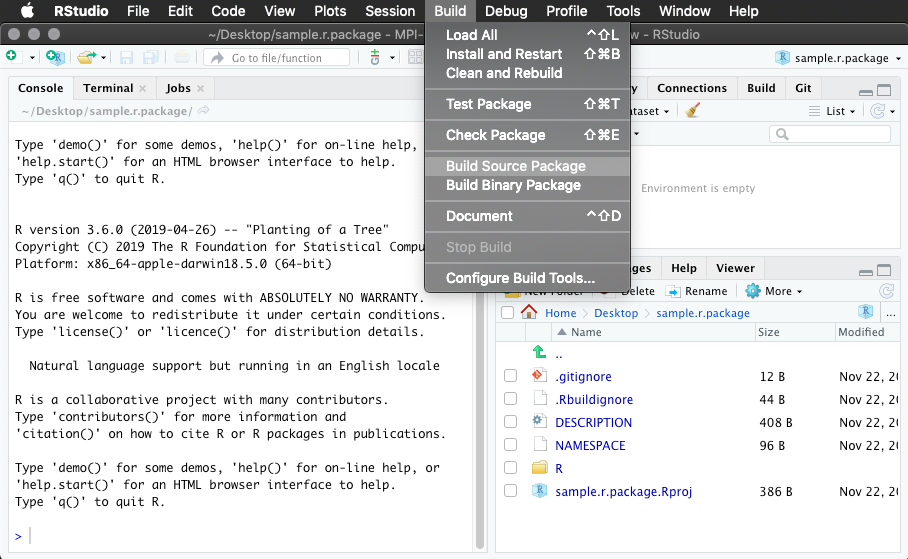Click the New File icon in toolbar

(11, 56)
